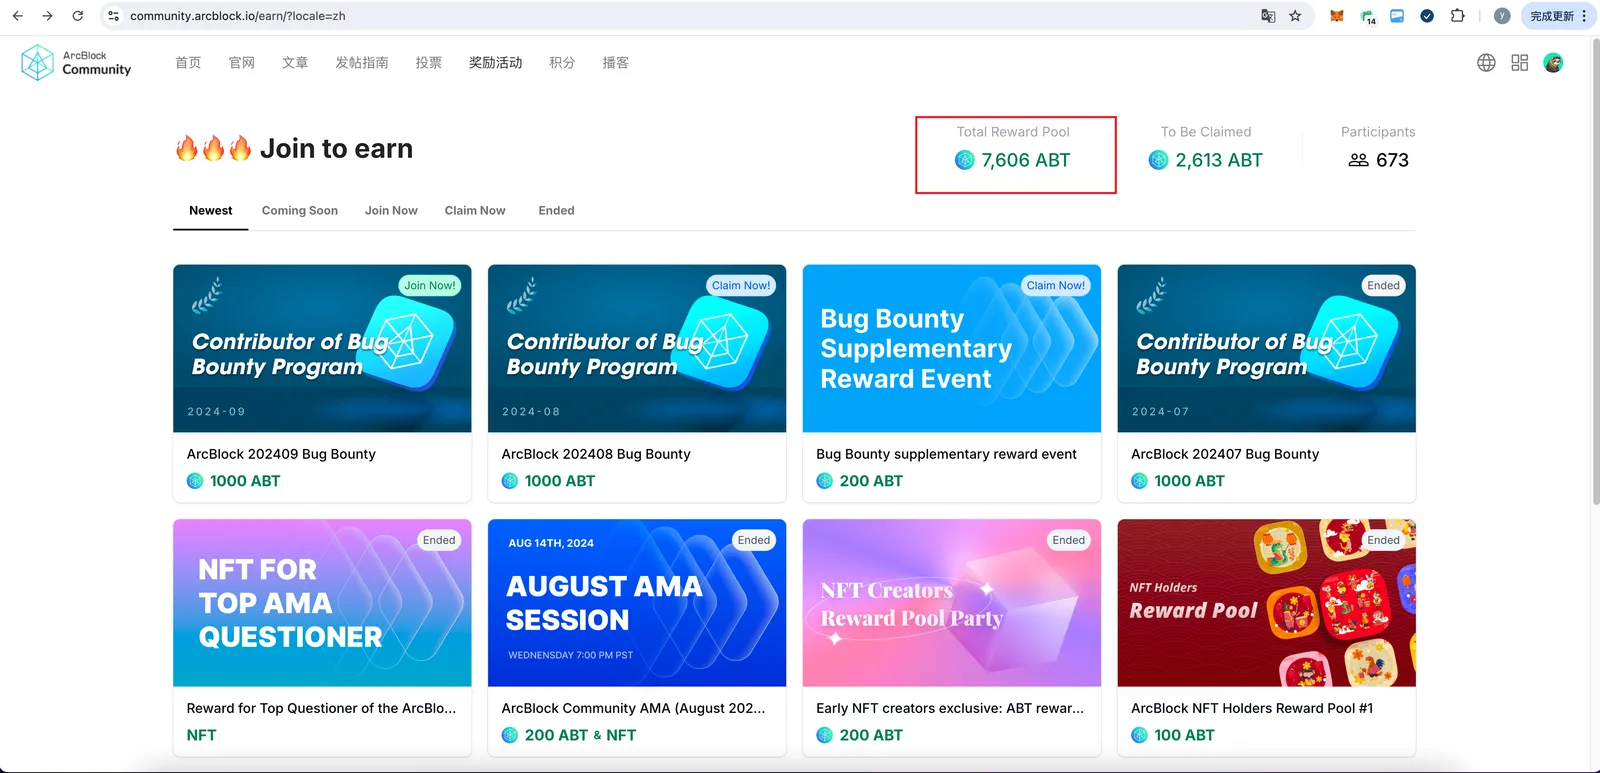The width and height of the screenshot is (1600, 773).
Task: Reload the page with the refresh icon
Action: (78, 16)
